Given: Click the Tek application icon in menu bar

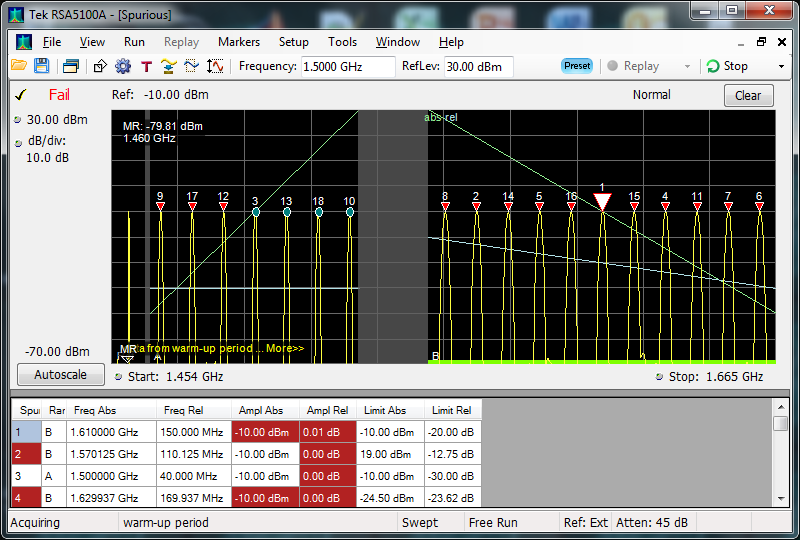Looking at the screenshot, I should (22, 42).
